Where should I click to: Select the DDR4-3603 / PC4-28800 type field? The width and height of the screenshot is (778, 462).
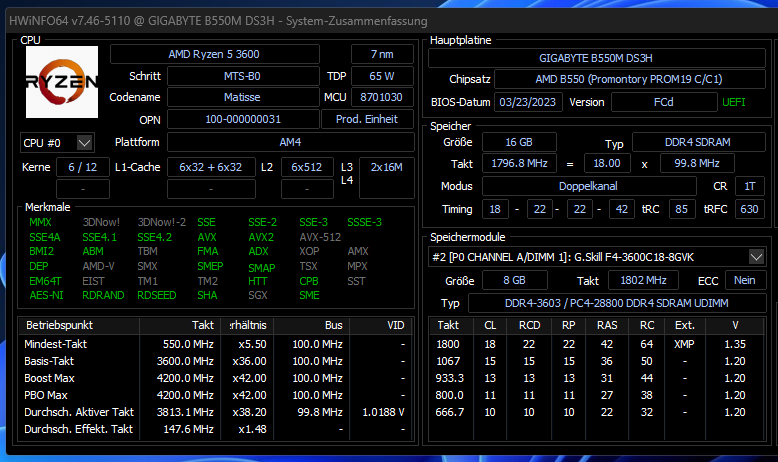(x=617, y=303)
